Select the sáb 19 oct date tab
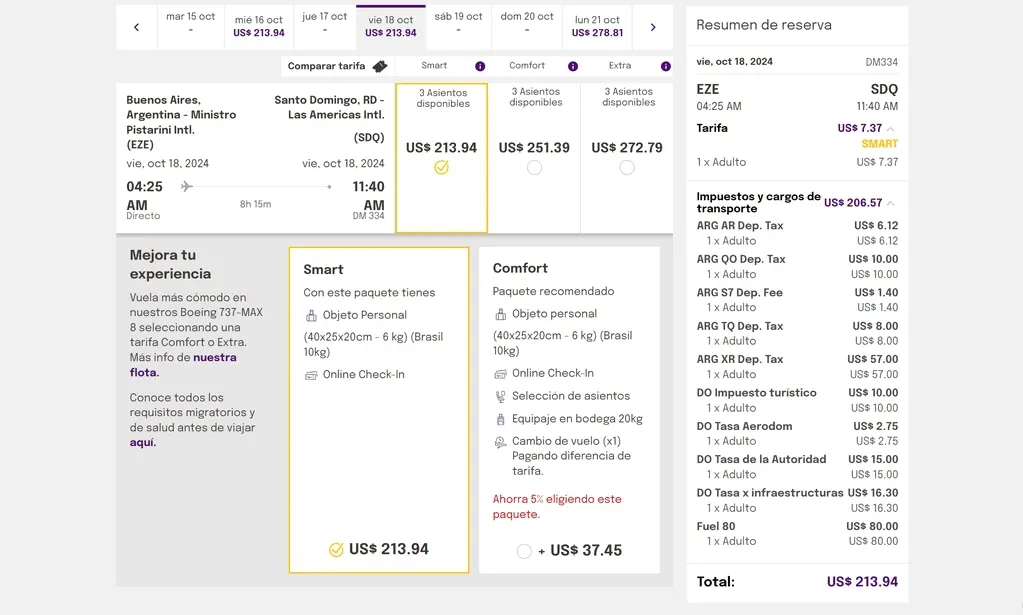 (x=458, y=22)
